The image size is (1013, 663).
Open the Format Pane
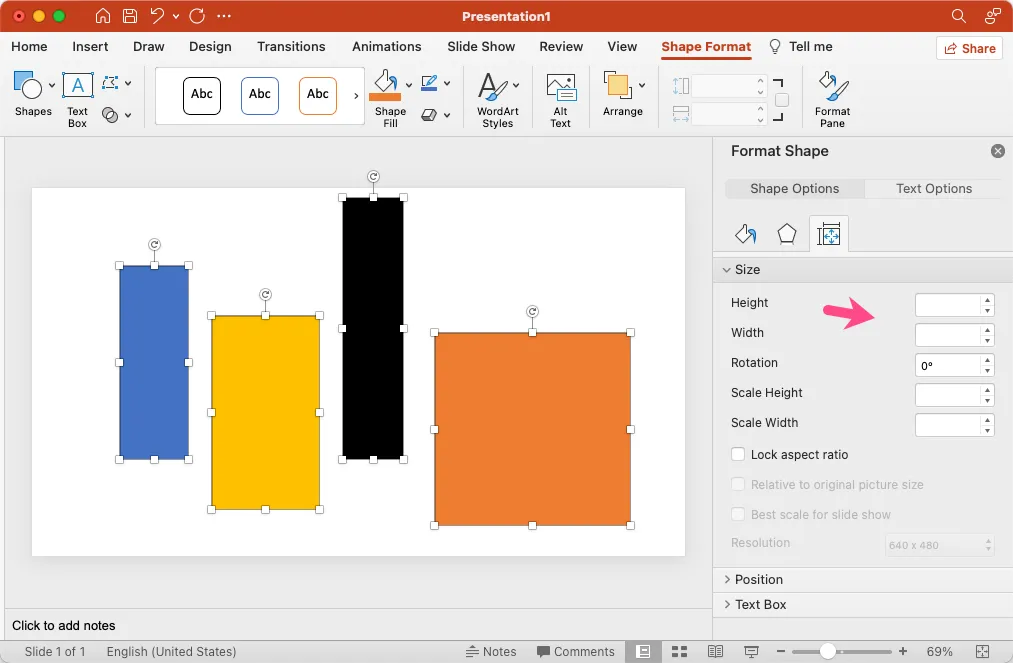coord(832,97)
